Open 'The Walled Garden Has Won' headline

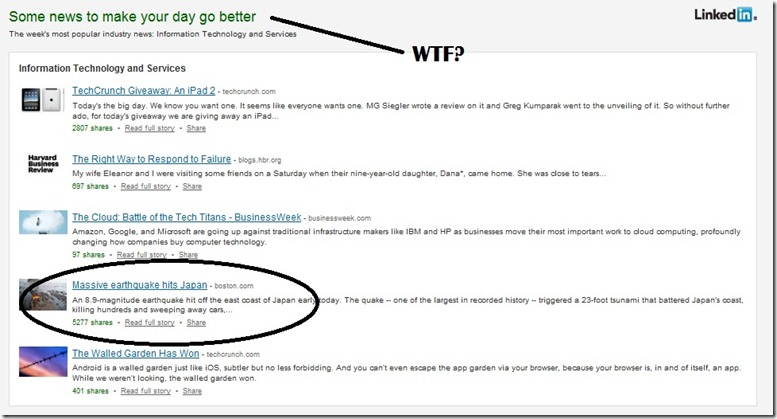[136, 353]
